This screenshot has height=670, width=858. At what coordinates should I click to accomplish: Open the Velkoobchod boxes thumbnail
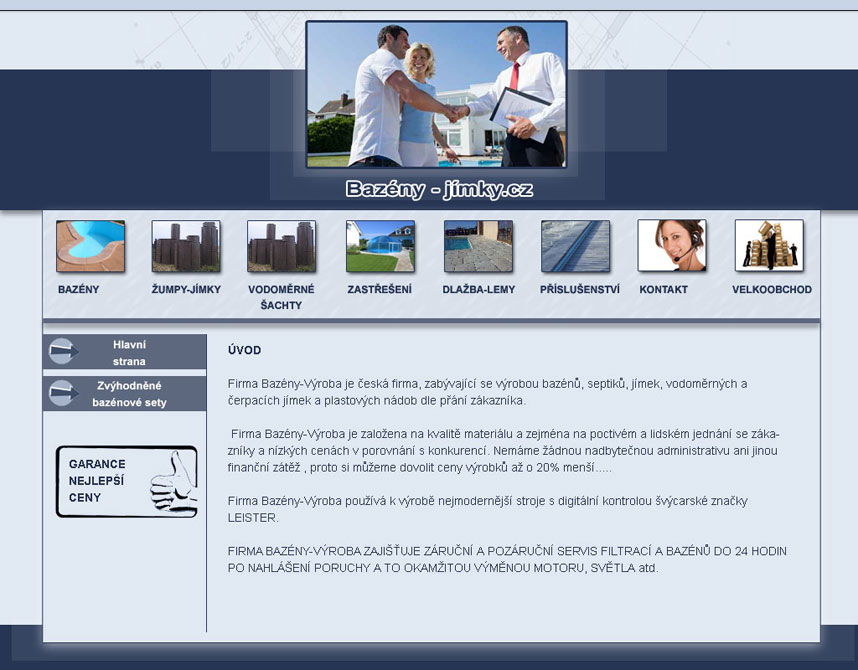tap(769, 245)
